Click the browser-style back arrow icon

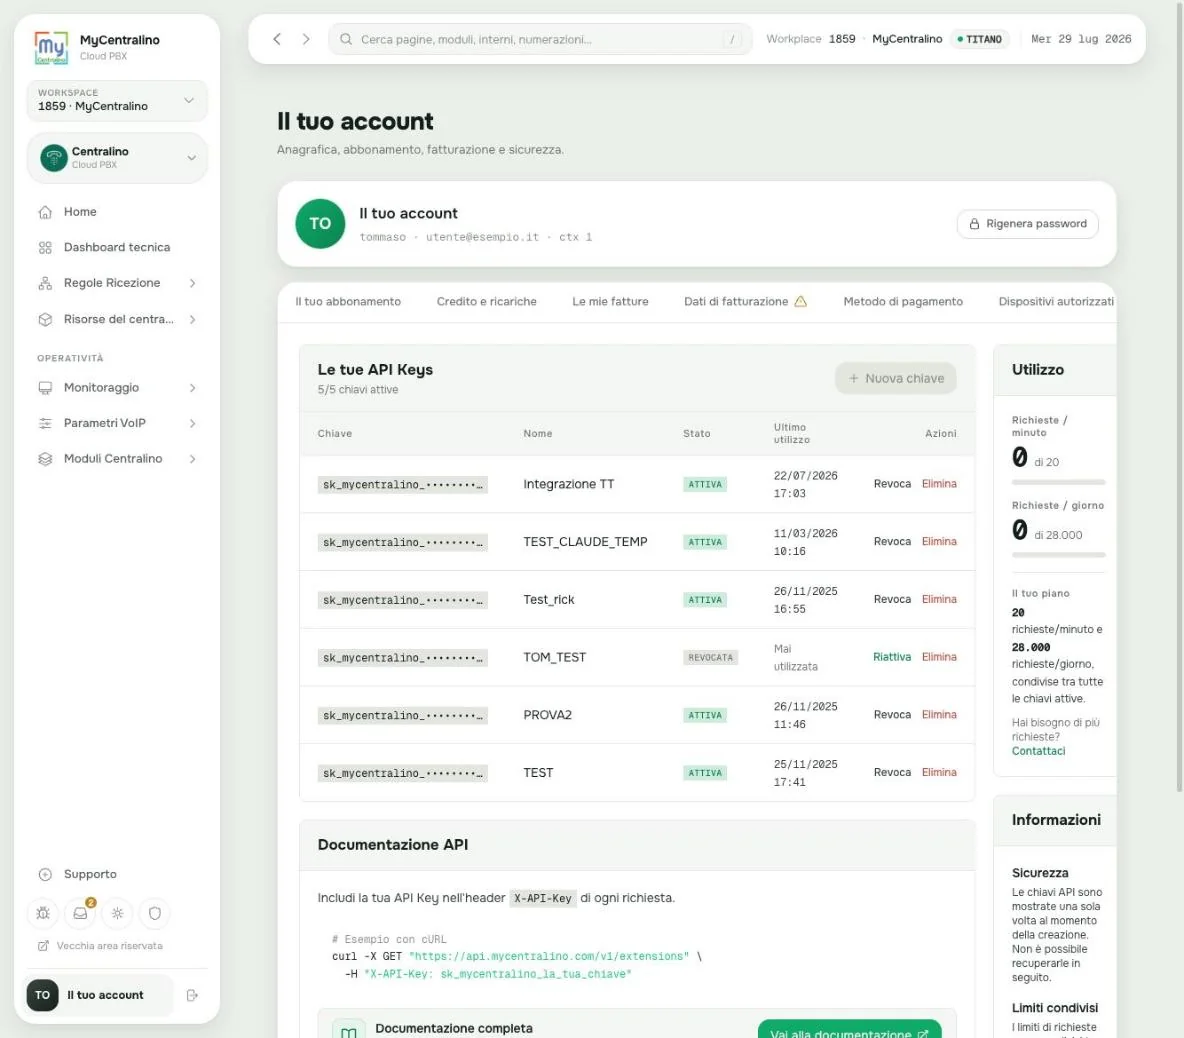(x=277, y=39)
